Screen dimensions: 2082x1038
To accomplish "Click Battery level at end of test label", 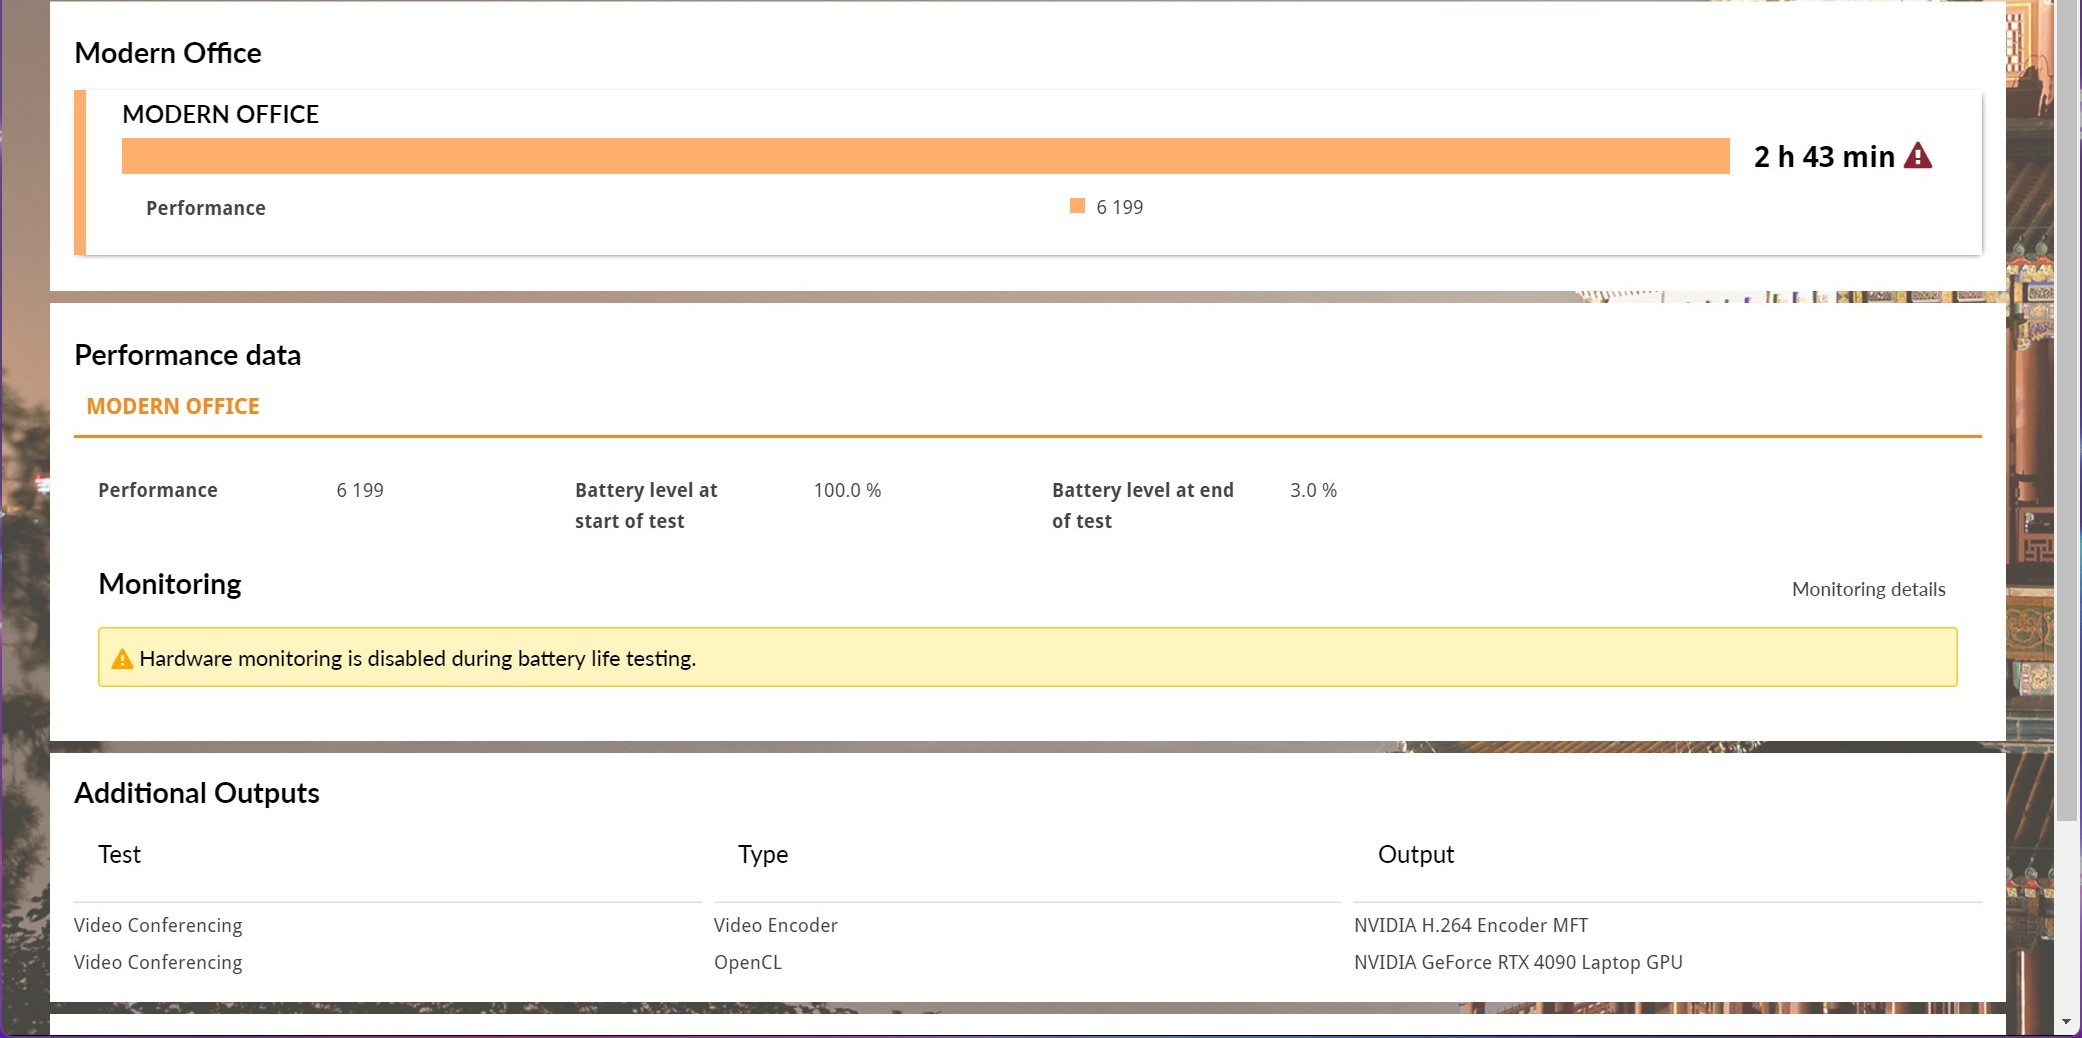I will pyautogui.click(x=1142, y=505).
